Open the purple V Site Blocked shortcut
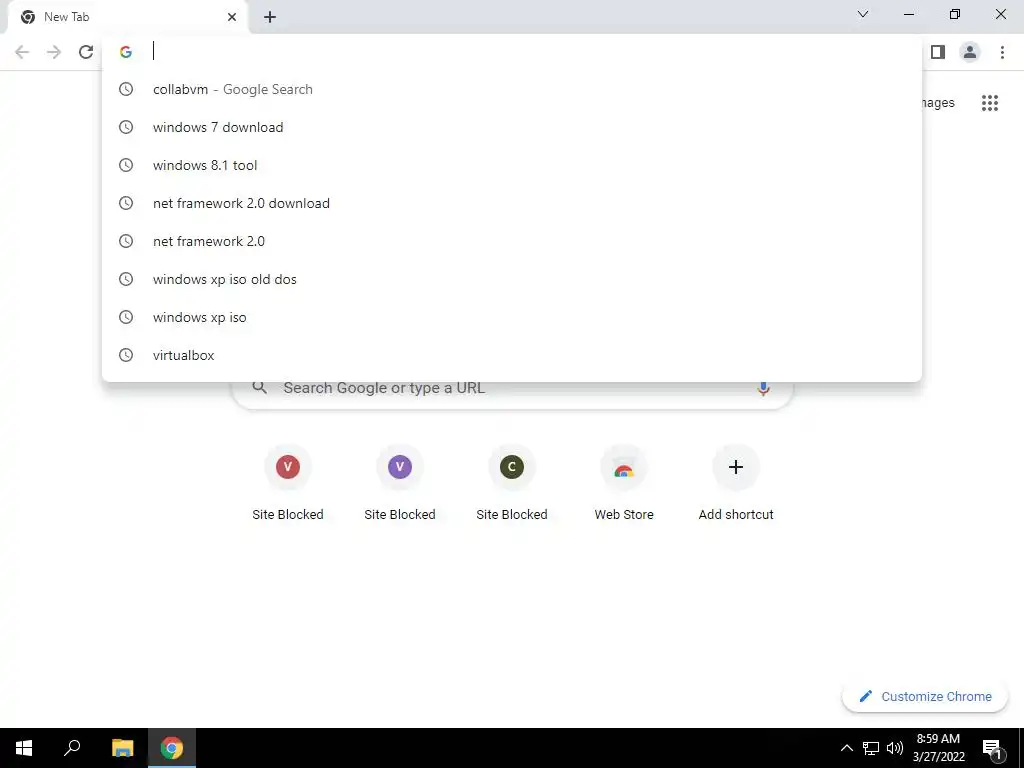 coord(400,482)
